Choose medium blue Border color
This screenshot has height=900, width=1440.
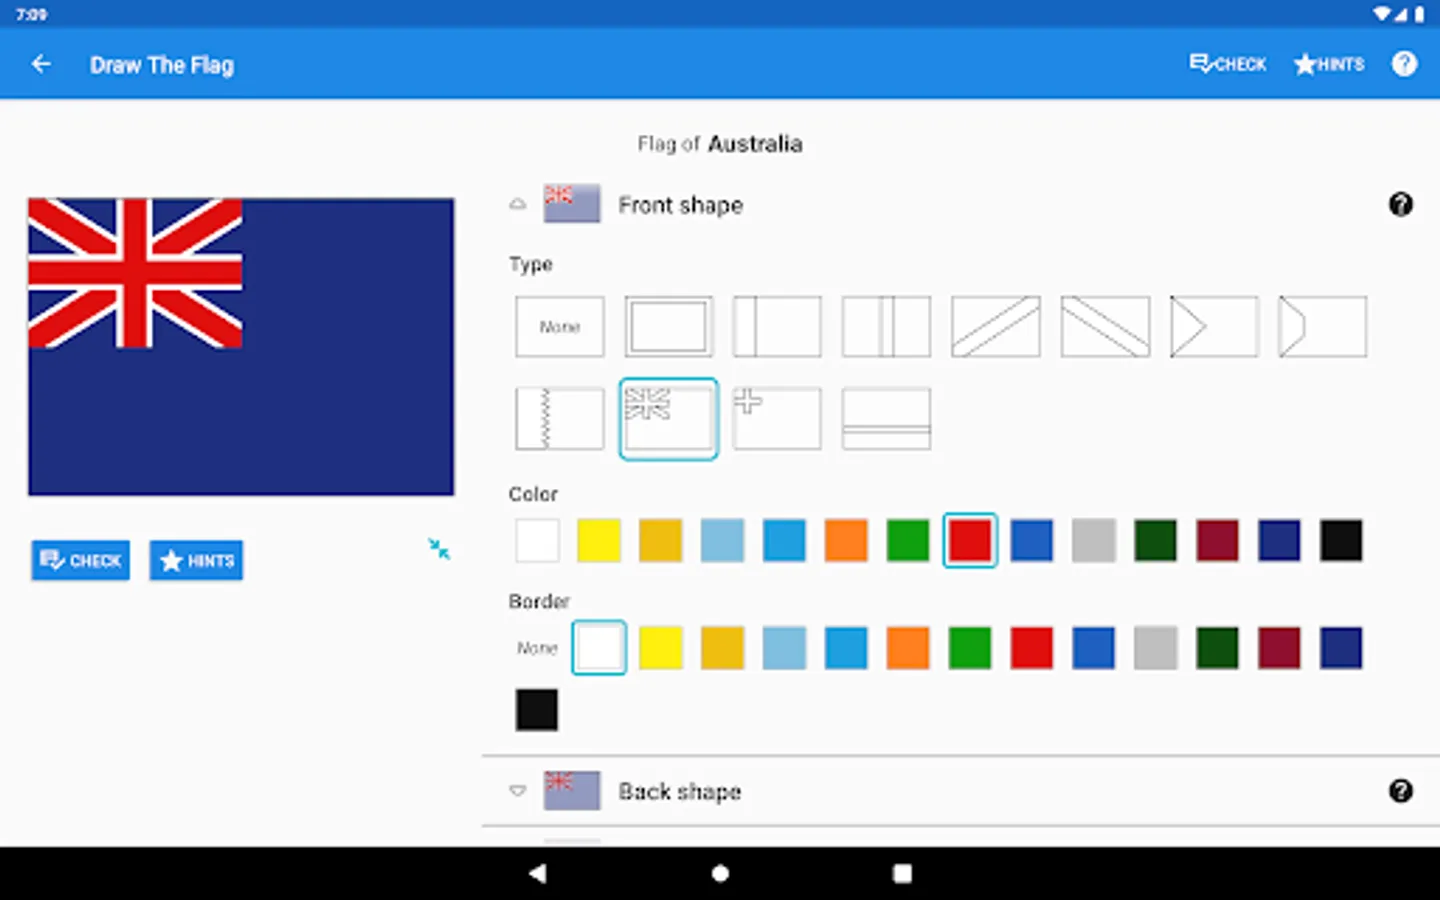pyautogui.click(x=1094, y=648)
